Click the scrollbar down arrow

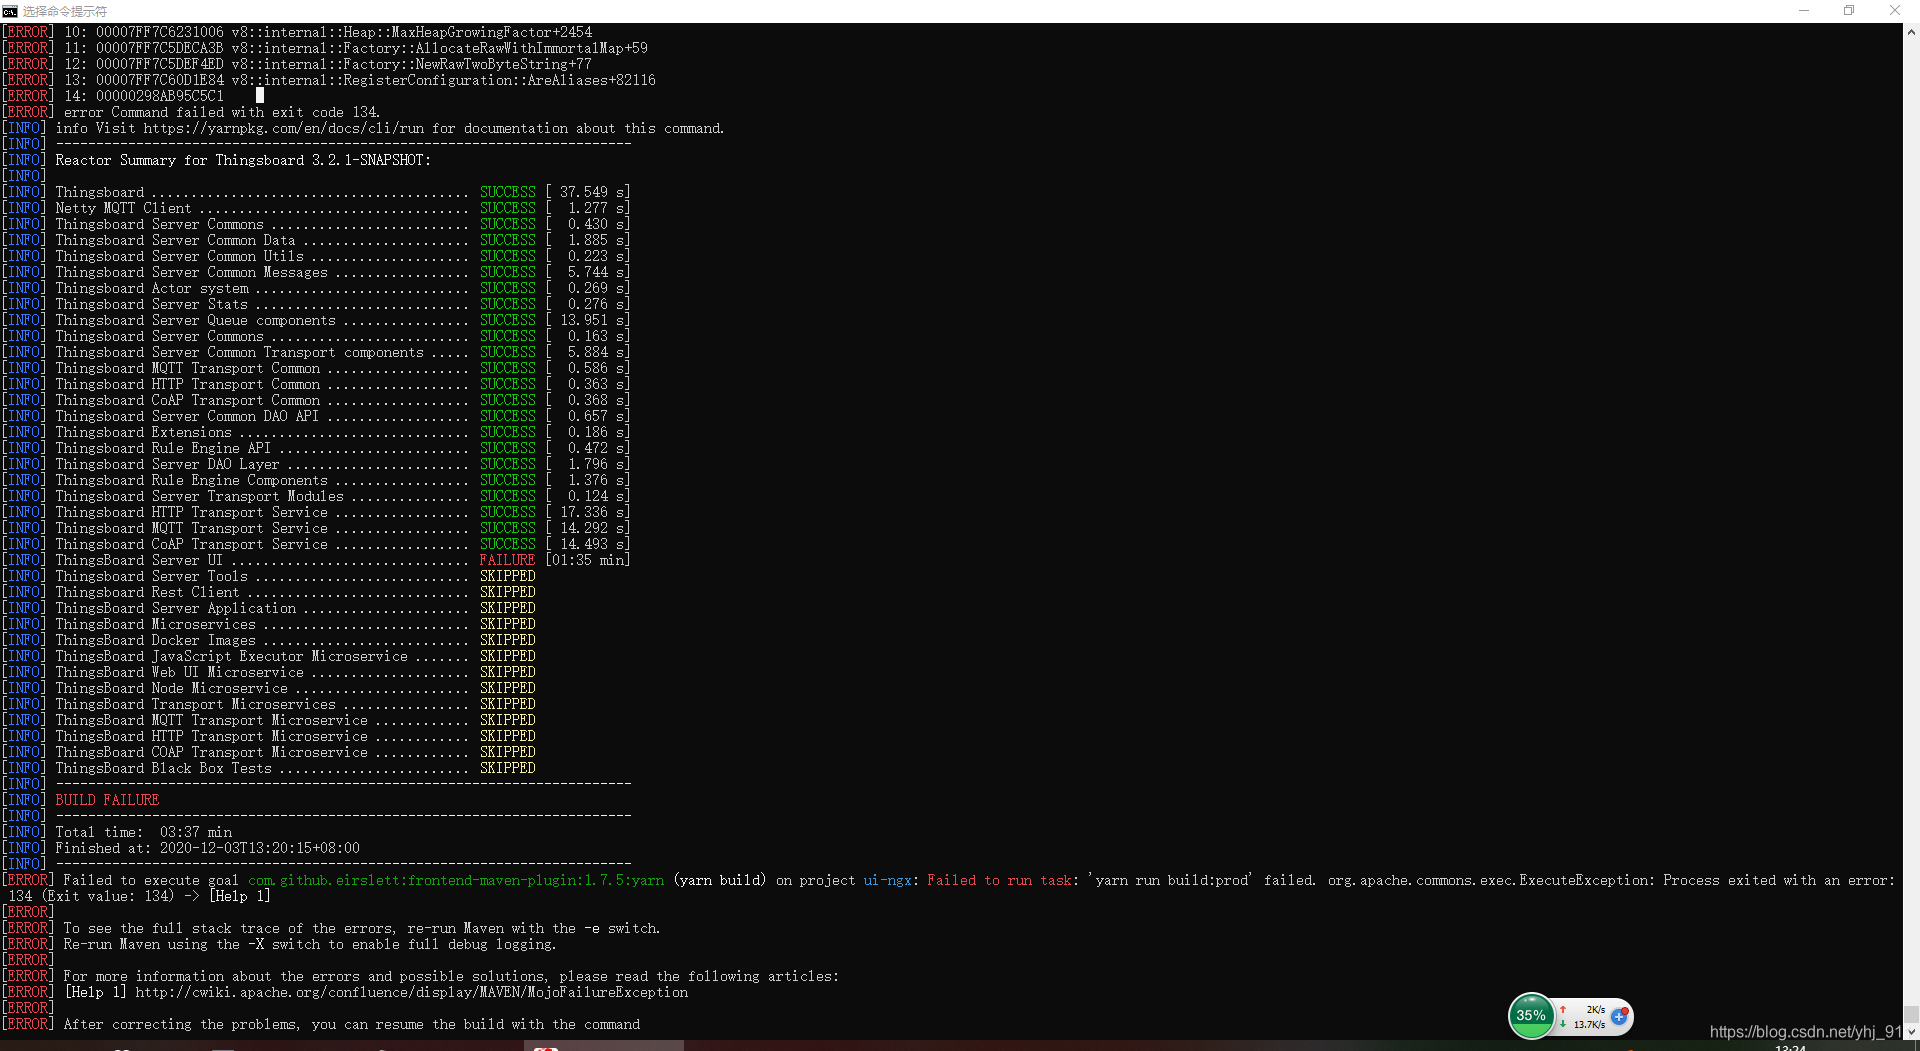1911,1031
